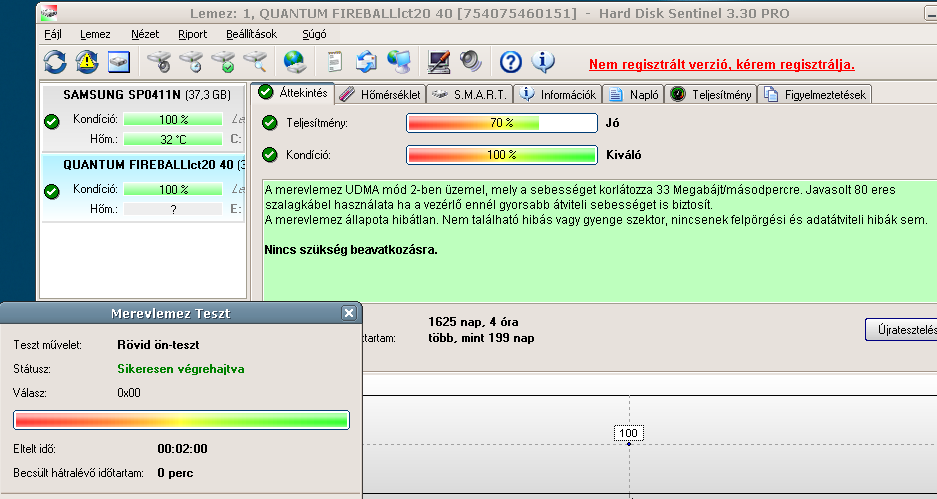The width and height of the screenshot is (937, 499).
Task: Click the green check next to Teljesítmény
Action: tap(270, 123)
